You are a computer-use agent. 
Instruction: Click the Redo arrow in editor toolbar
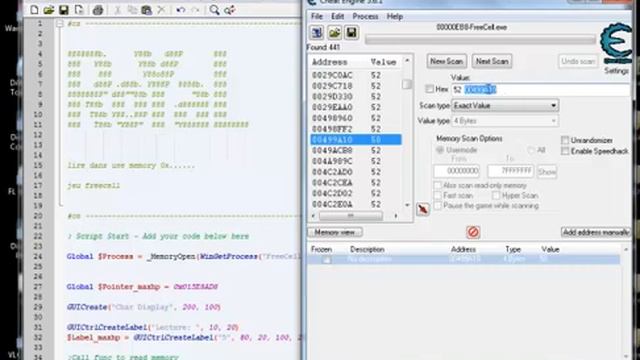(x=196, y=10)
